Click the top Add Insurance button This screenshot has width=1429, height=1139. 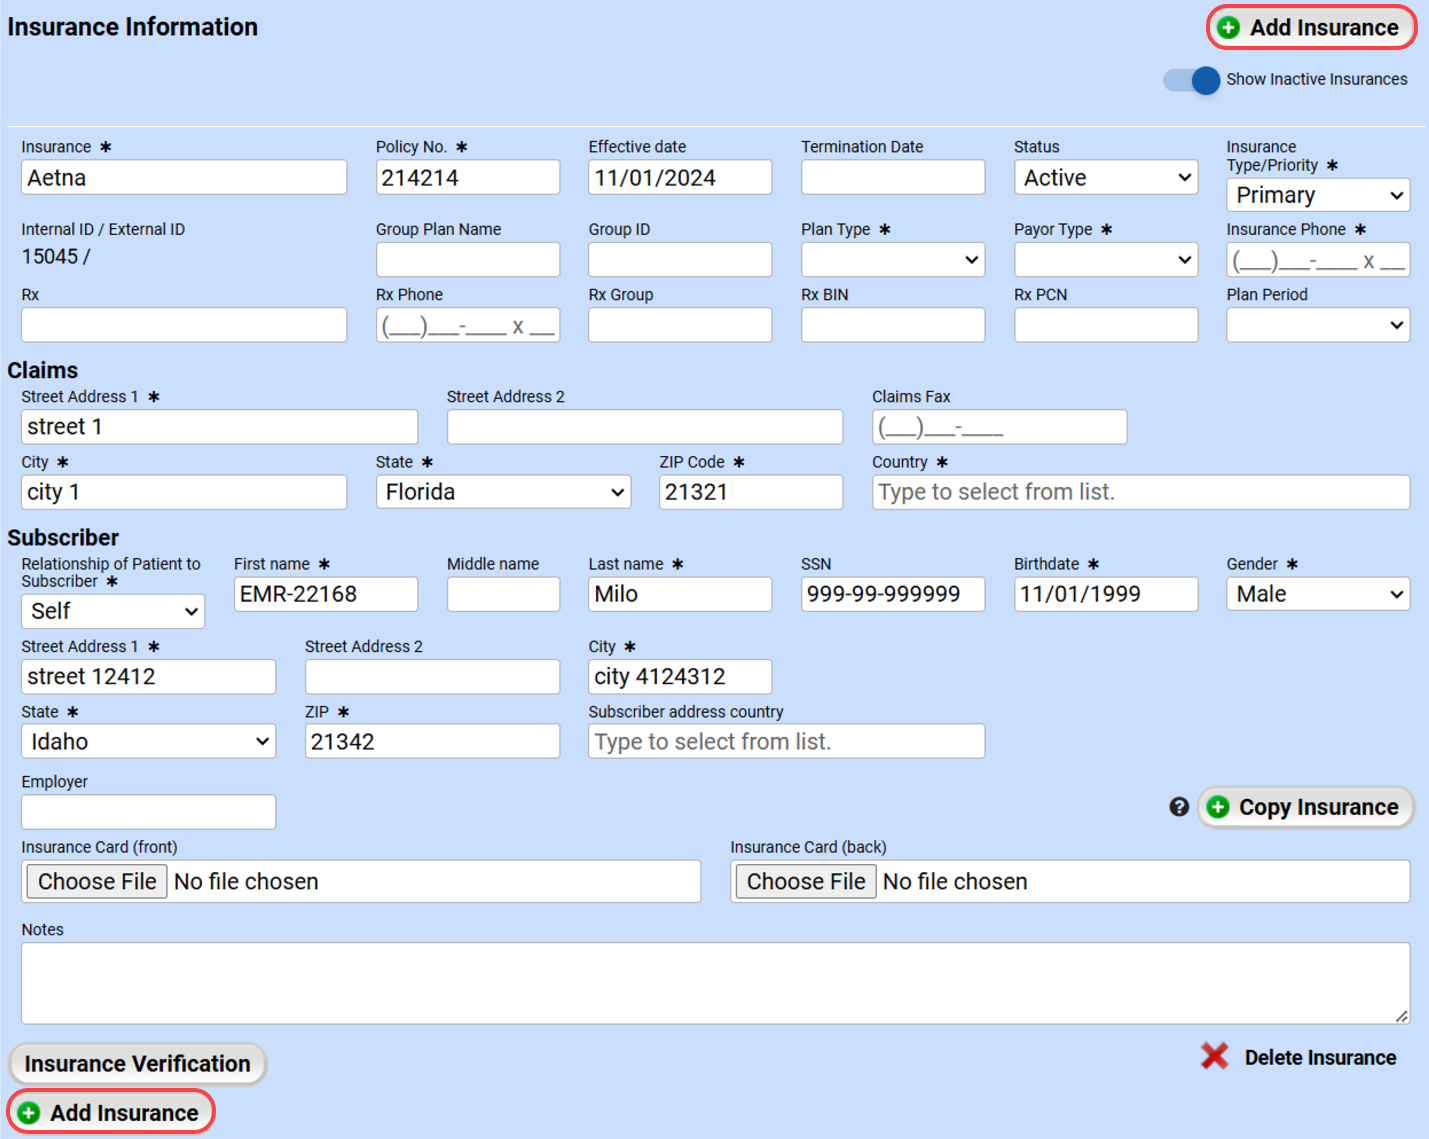pyautogui.click(x=1311, y=28)
